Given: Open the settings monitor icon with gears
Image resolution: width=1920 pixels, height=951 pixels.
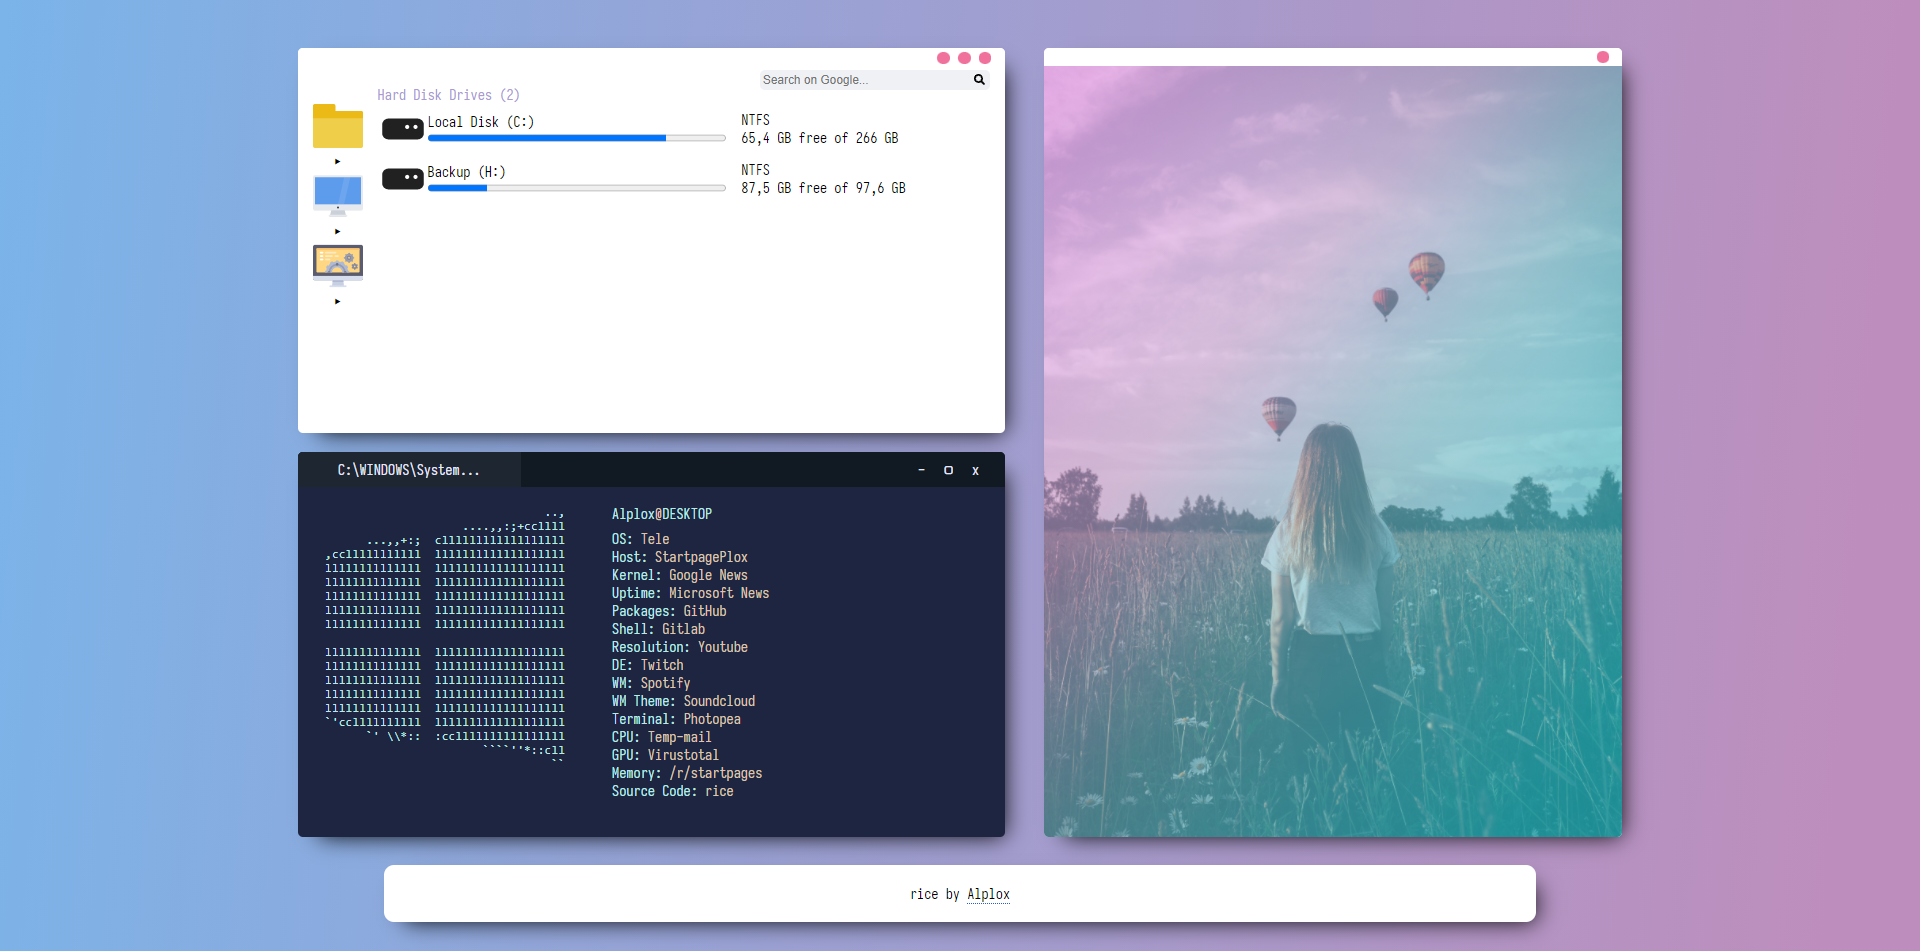Looking at the screenshot, I should [x=338, y=265].
